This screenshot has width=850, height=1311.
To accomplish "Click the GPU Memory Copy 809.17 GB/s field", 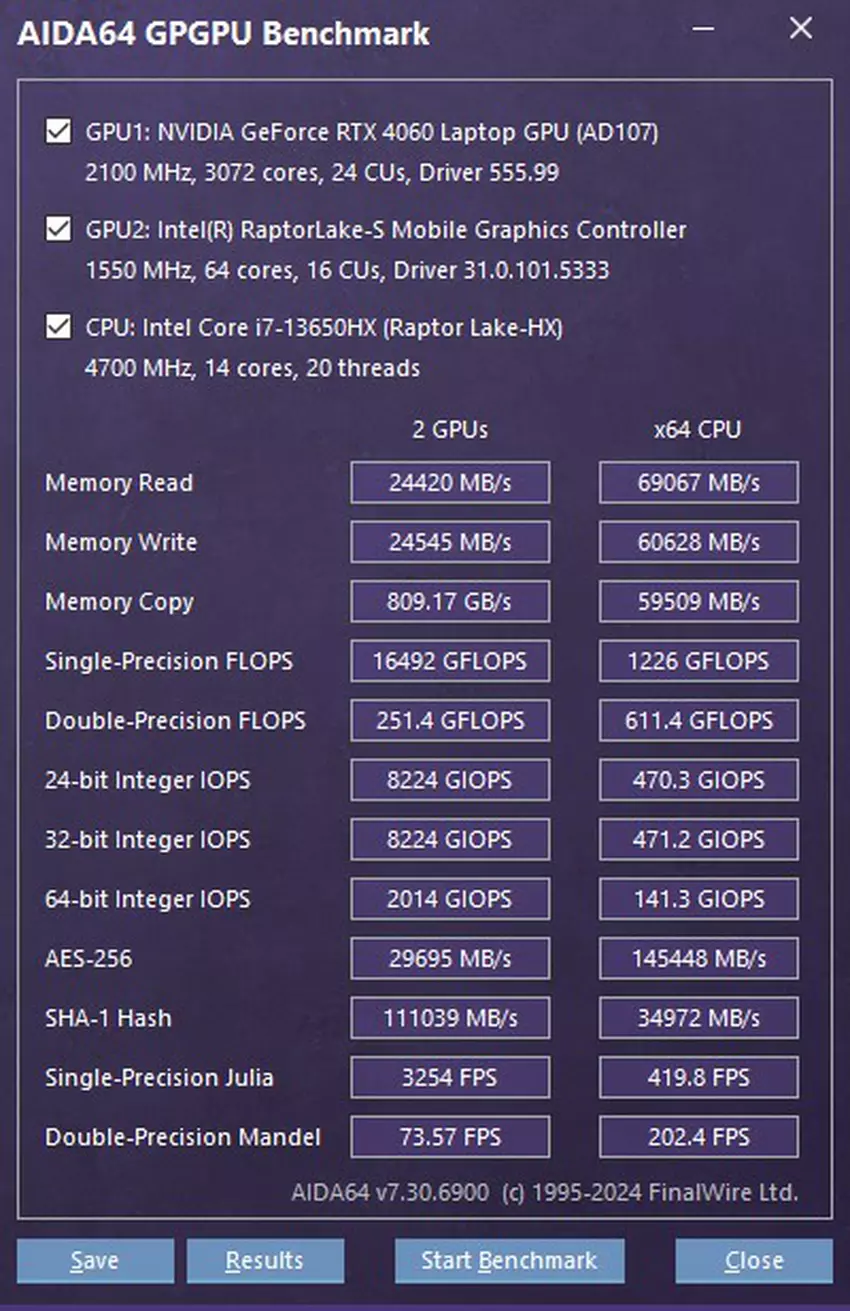I will coord(450,602).
